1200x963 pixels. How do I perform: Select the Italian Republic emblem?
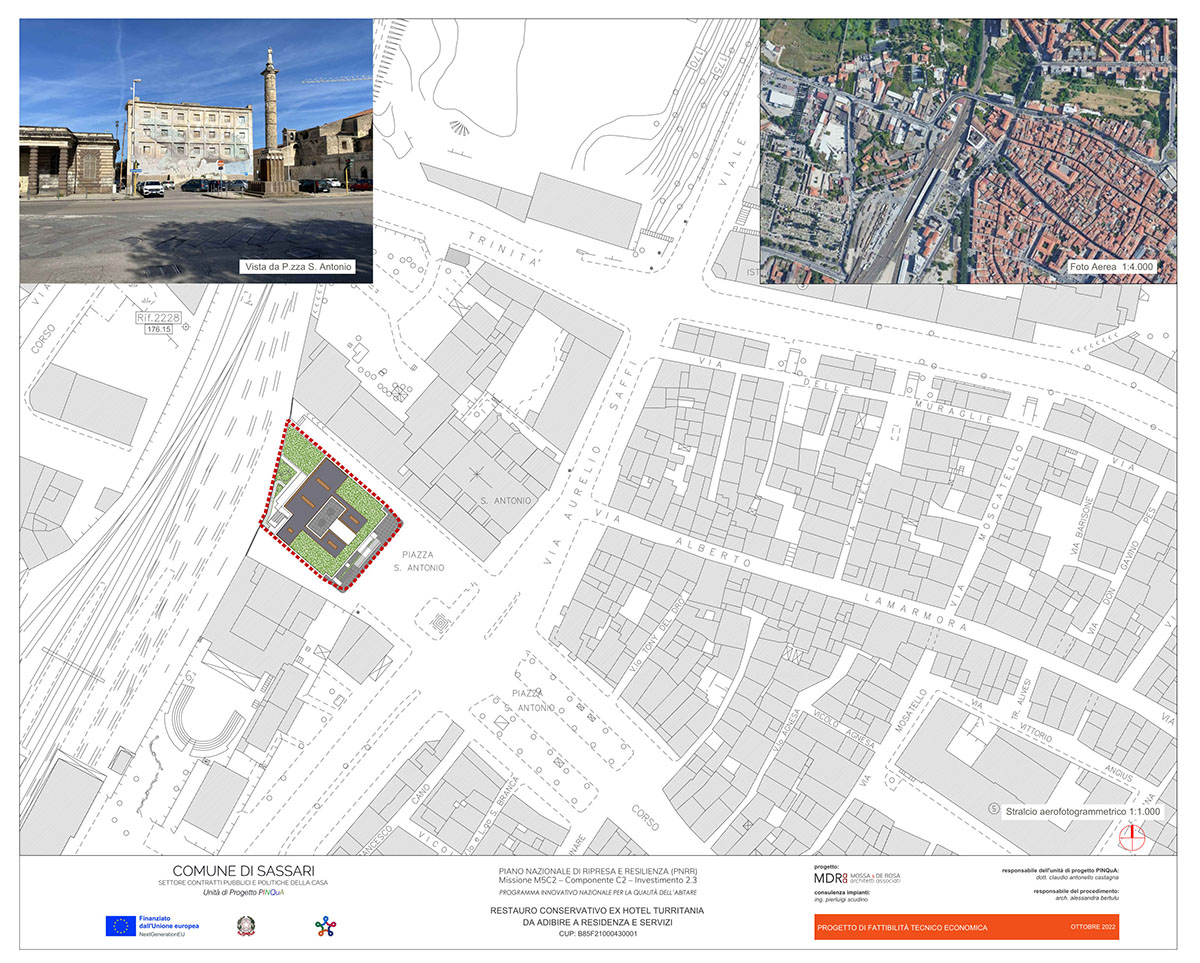pyautogui.click(x=245, y=925)
